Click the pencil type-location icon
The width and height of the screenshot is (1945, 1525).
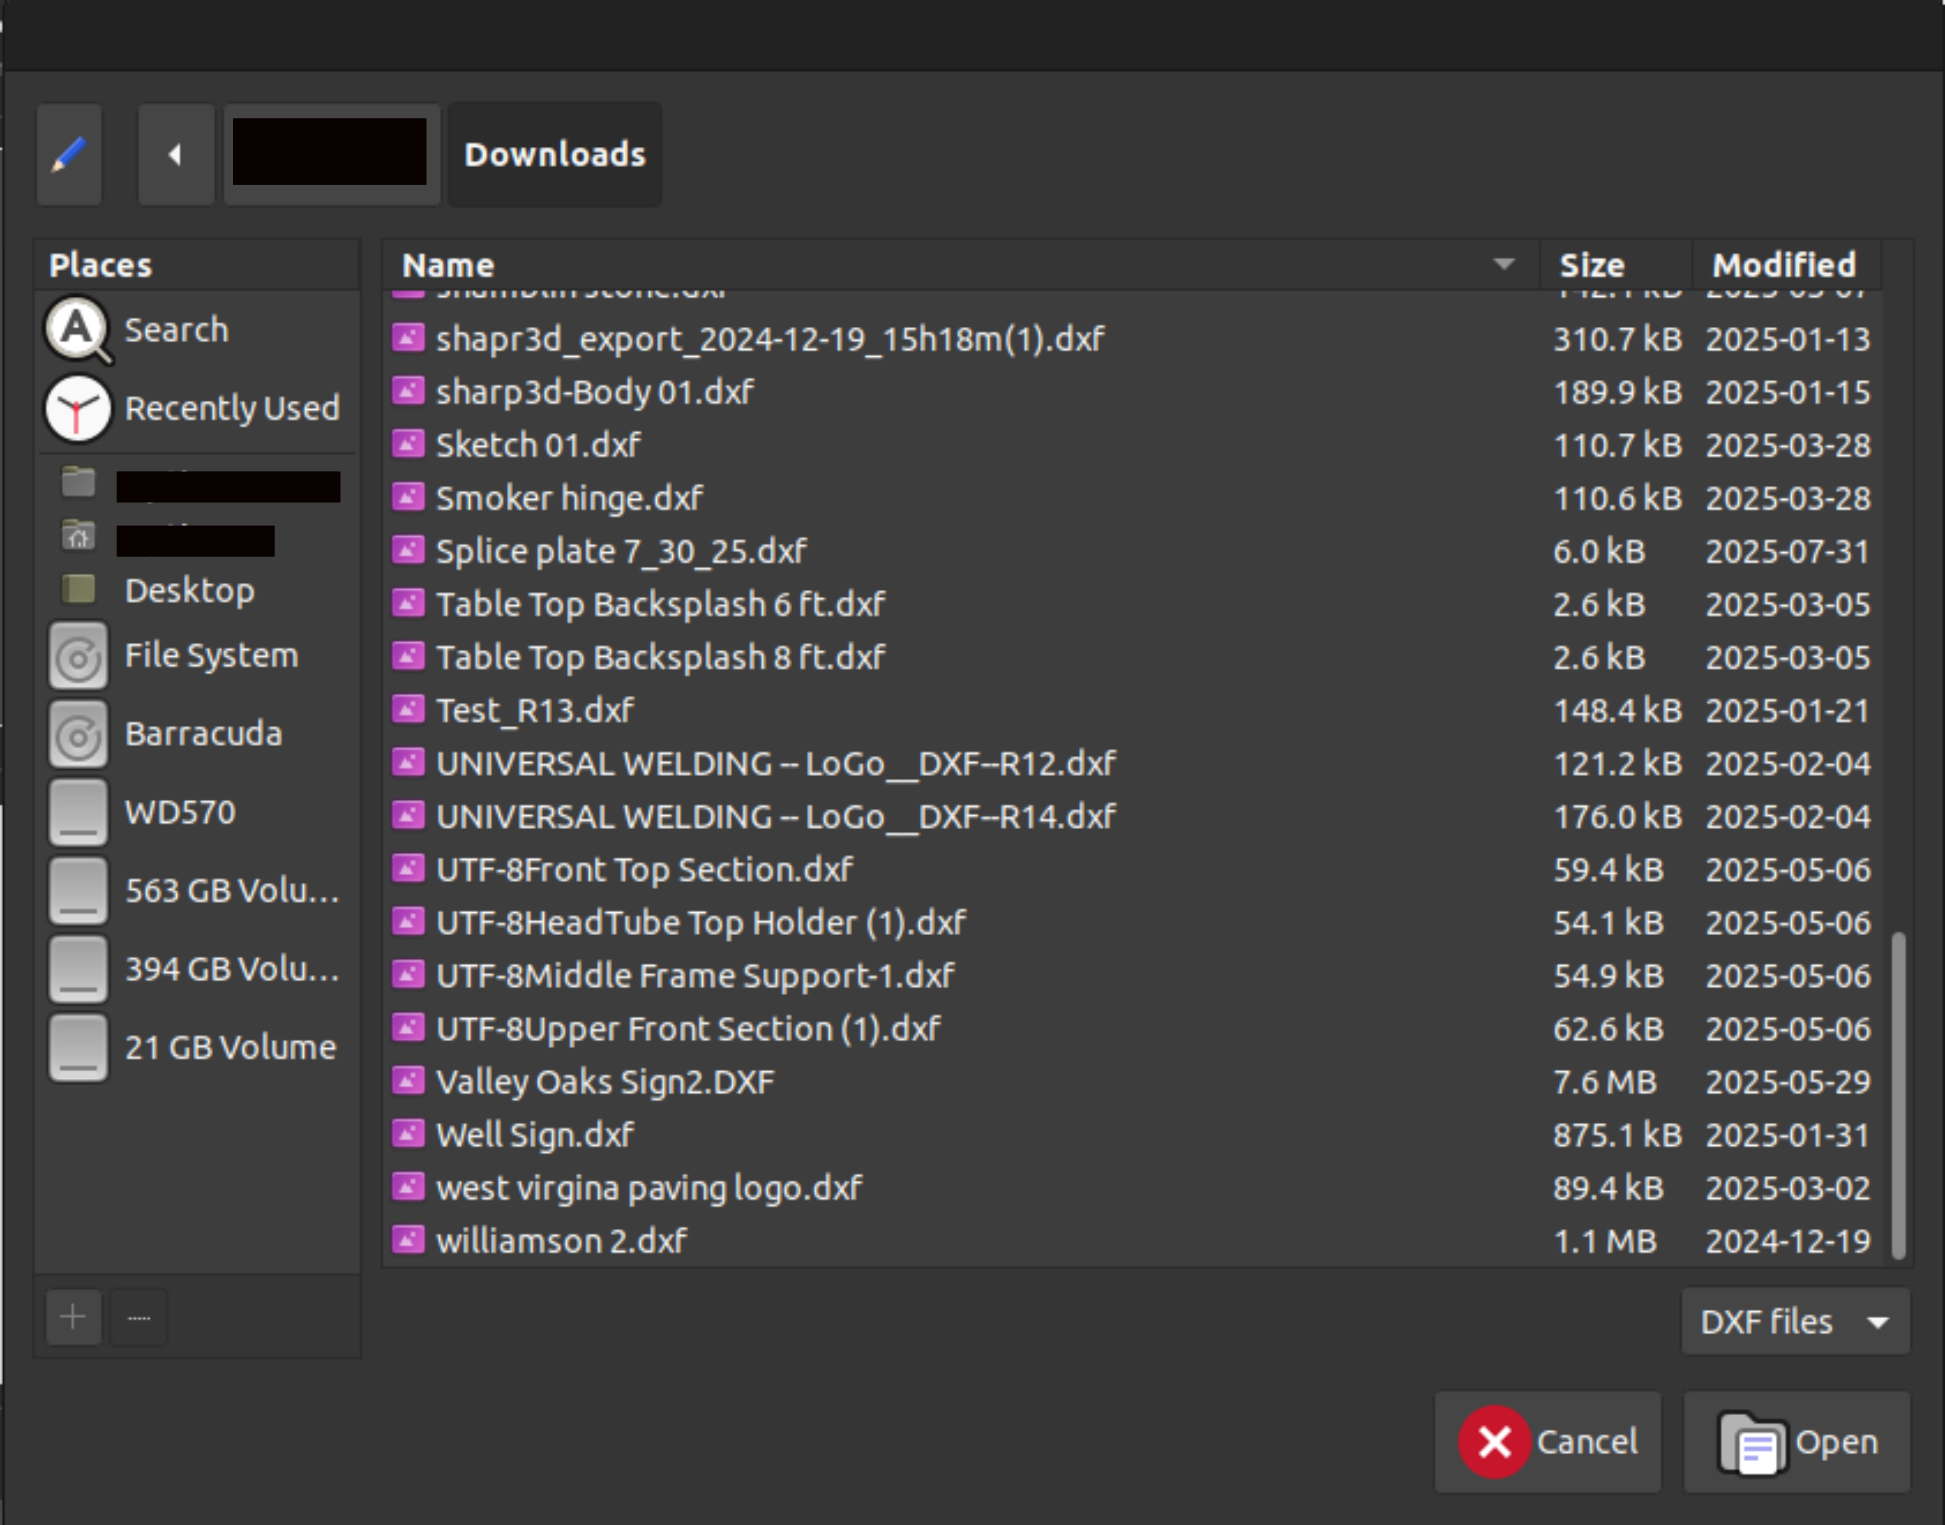pos(69,154)
